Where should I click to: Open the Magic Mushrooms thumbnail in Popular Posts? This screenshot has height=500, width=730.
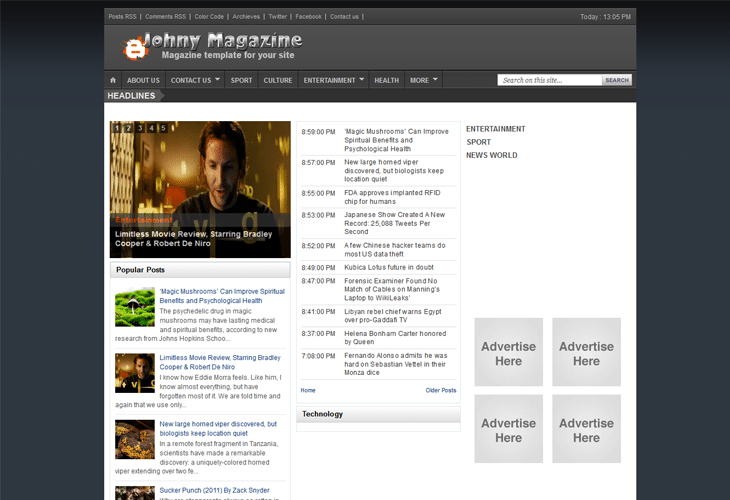(135, 307)
